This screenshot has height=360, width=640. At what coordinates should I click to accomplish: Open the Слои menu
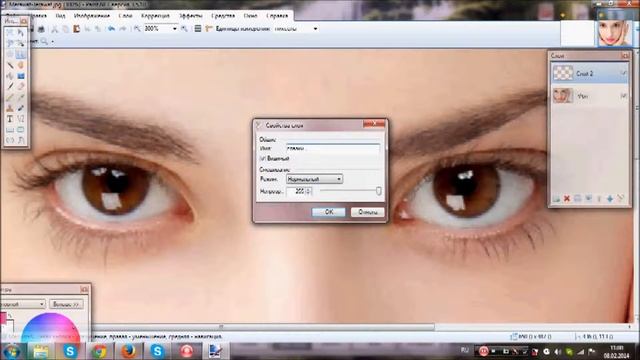pyautogui.click(x=125, y=16)
